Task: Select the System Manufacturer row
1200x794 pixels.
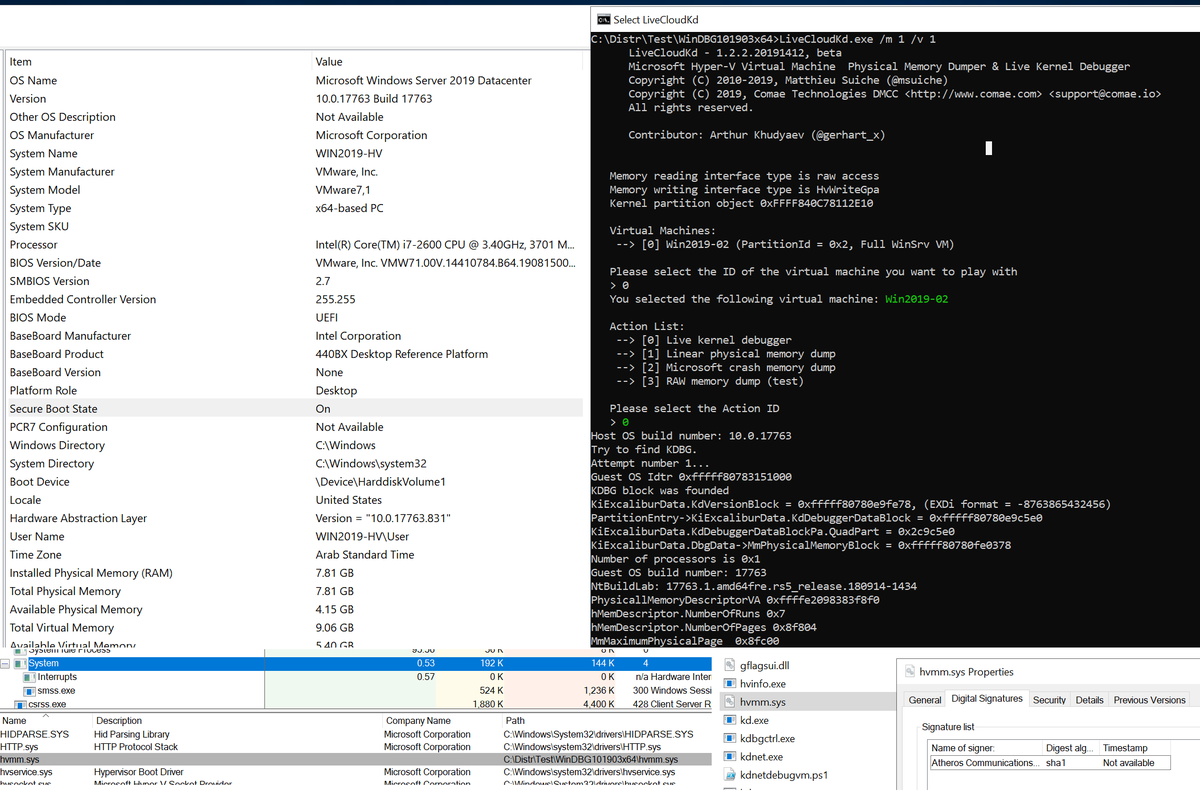Action: 294,171
